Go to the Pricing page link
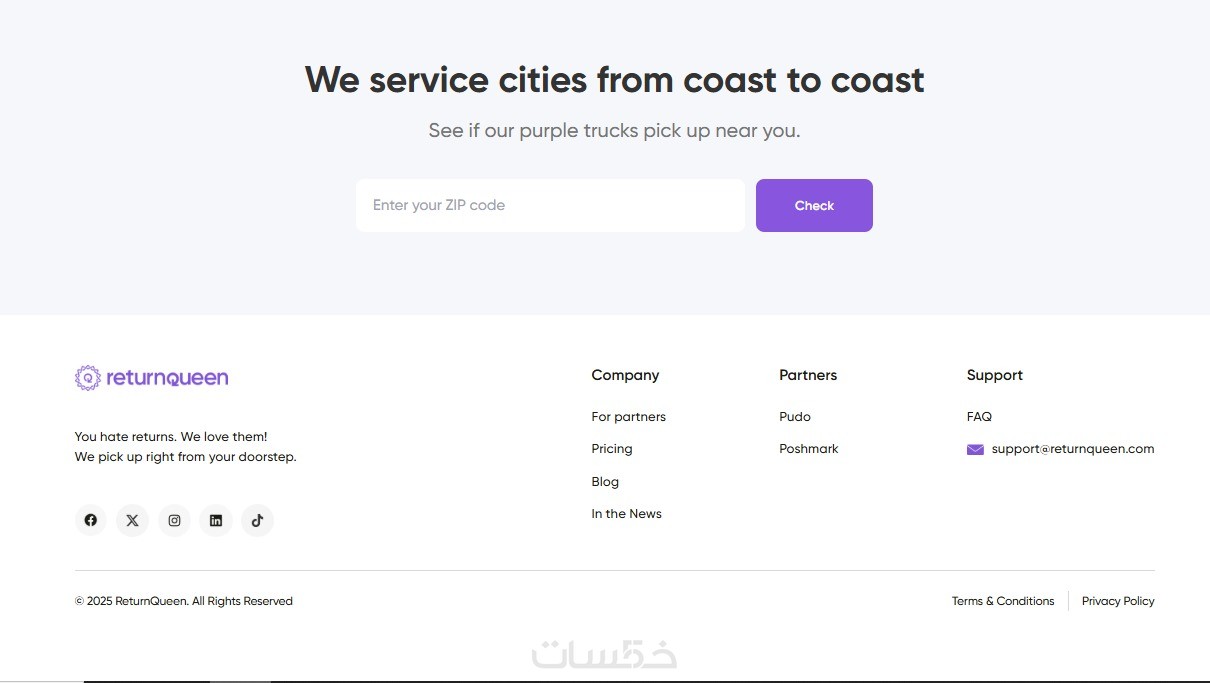Viewport: 1210px width, 683px height. [612, 449]
